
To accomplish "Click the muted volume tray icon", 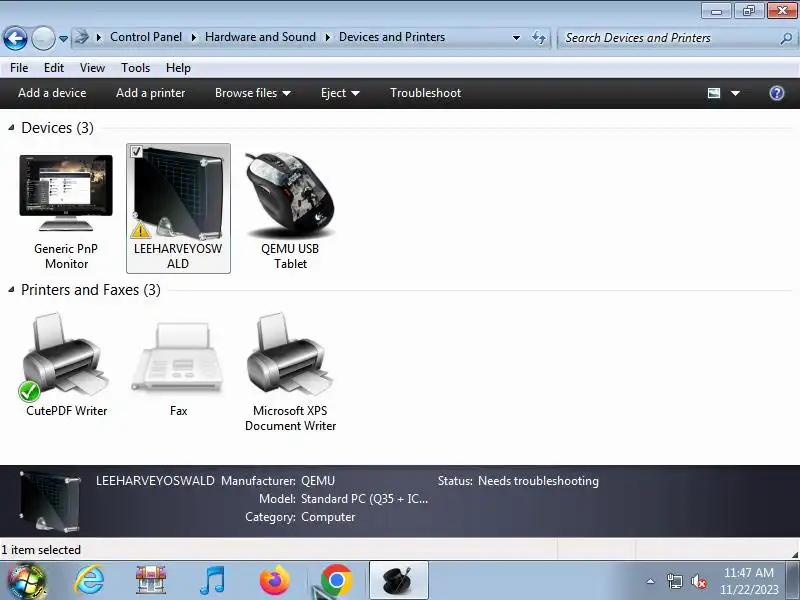I will tap(699, 581).
